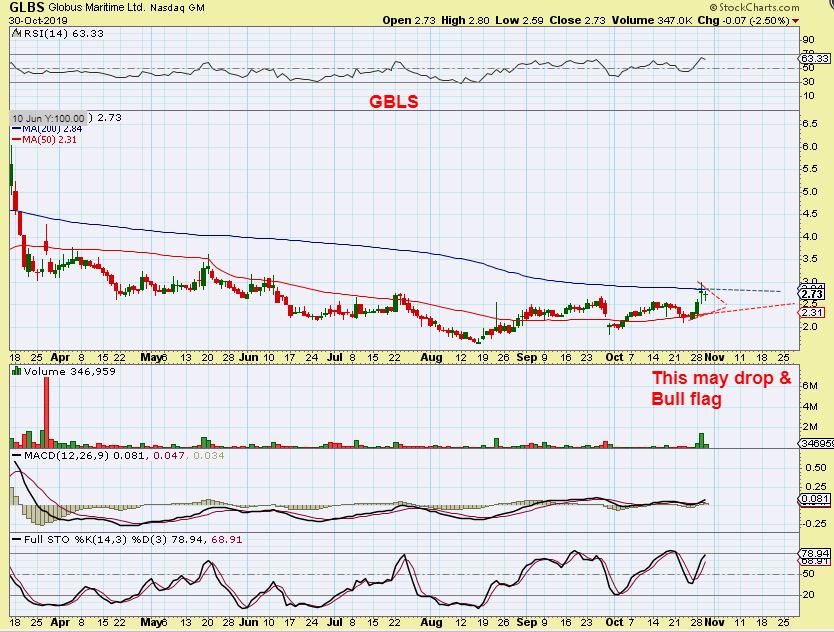Click the 2.31 moving-average tag on the price axis
Screen dimensions: 834x632
tap(812, 312)
